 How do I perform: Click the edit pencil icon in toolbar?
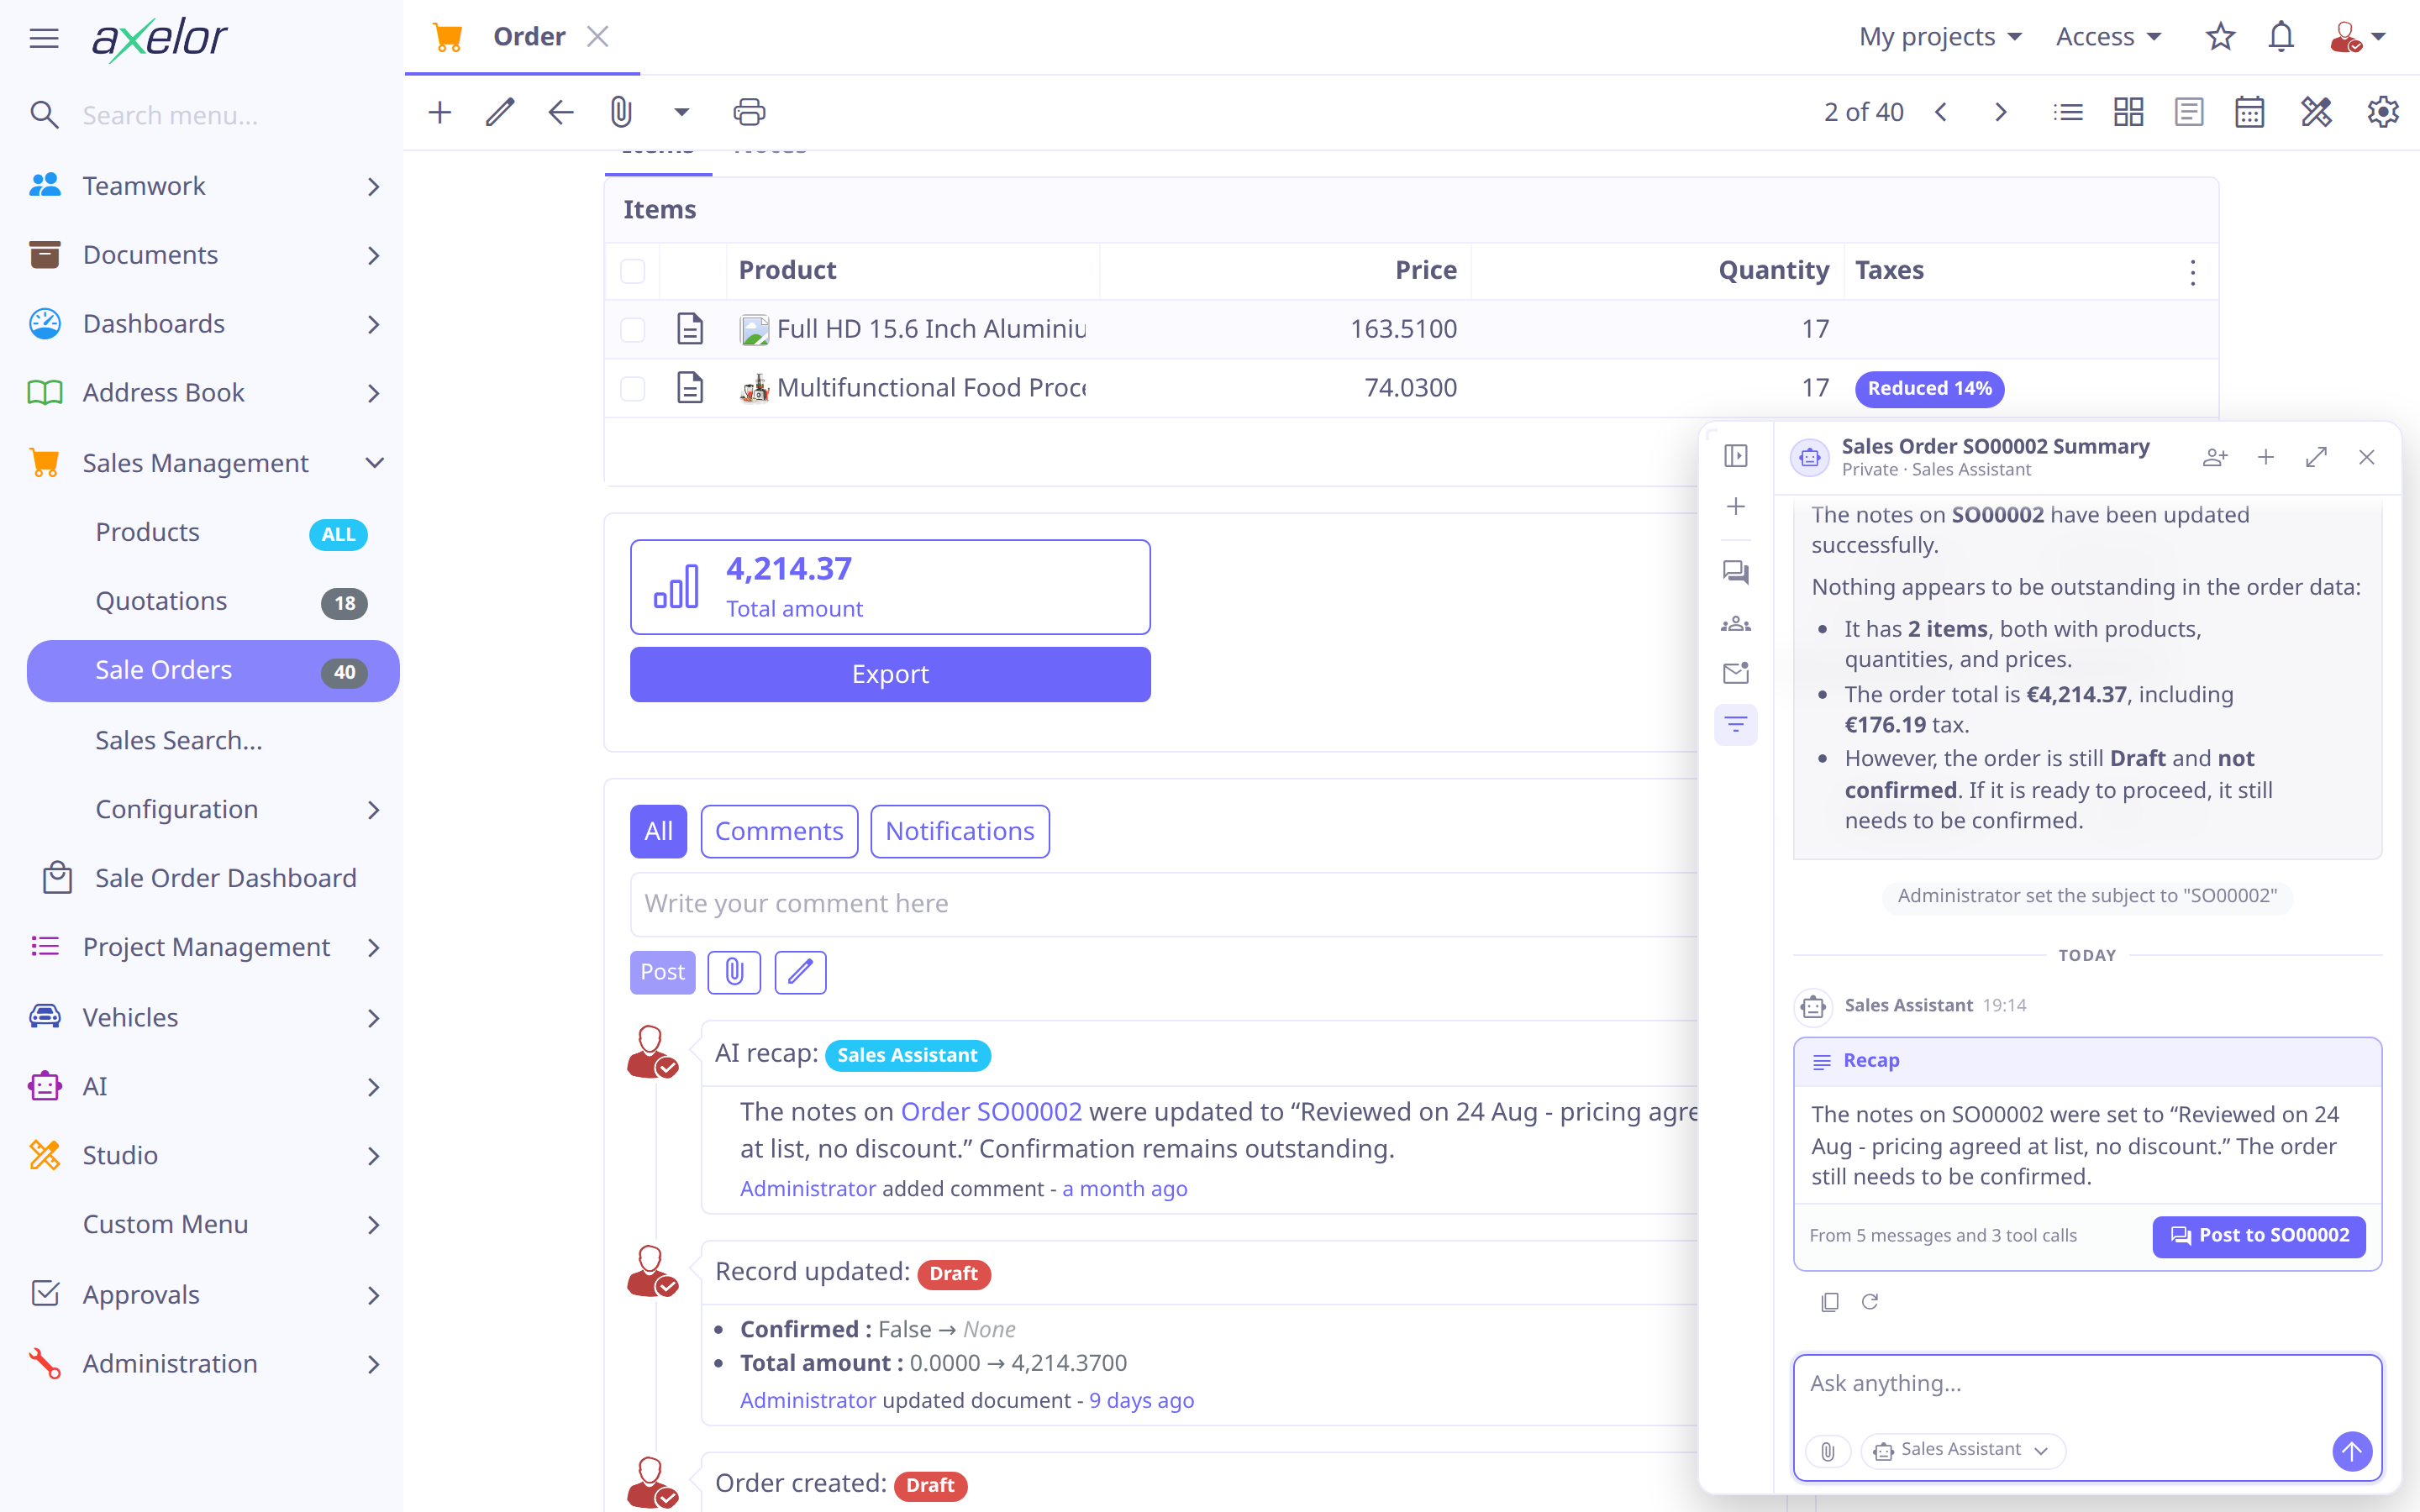click(500, 112)
